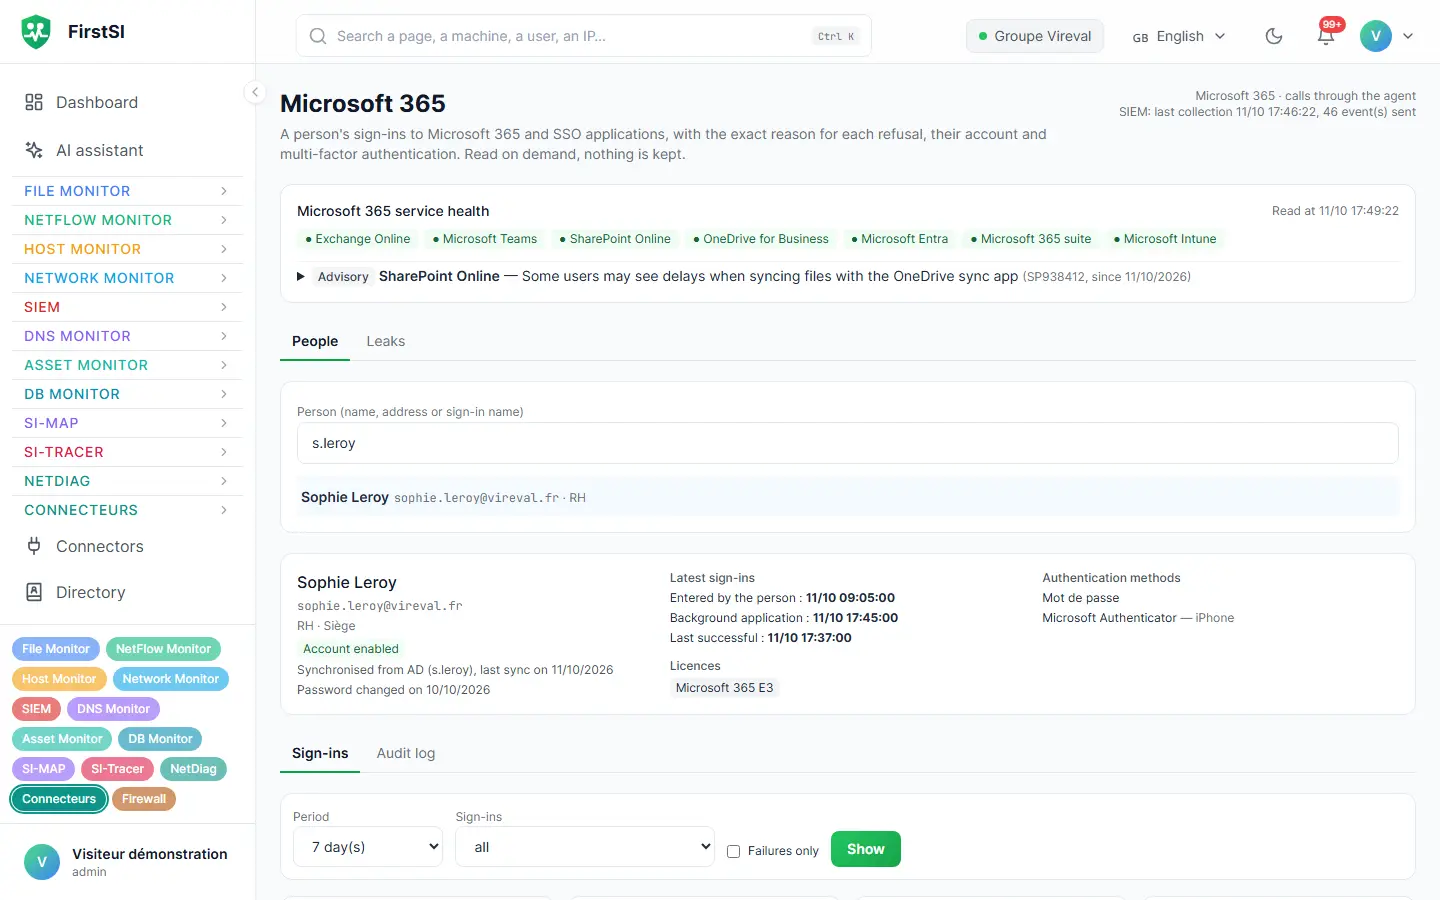Open the English language dropdown

1179,36
